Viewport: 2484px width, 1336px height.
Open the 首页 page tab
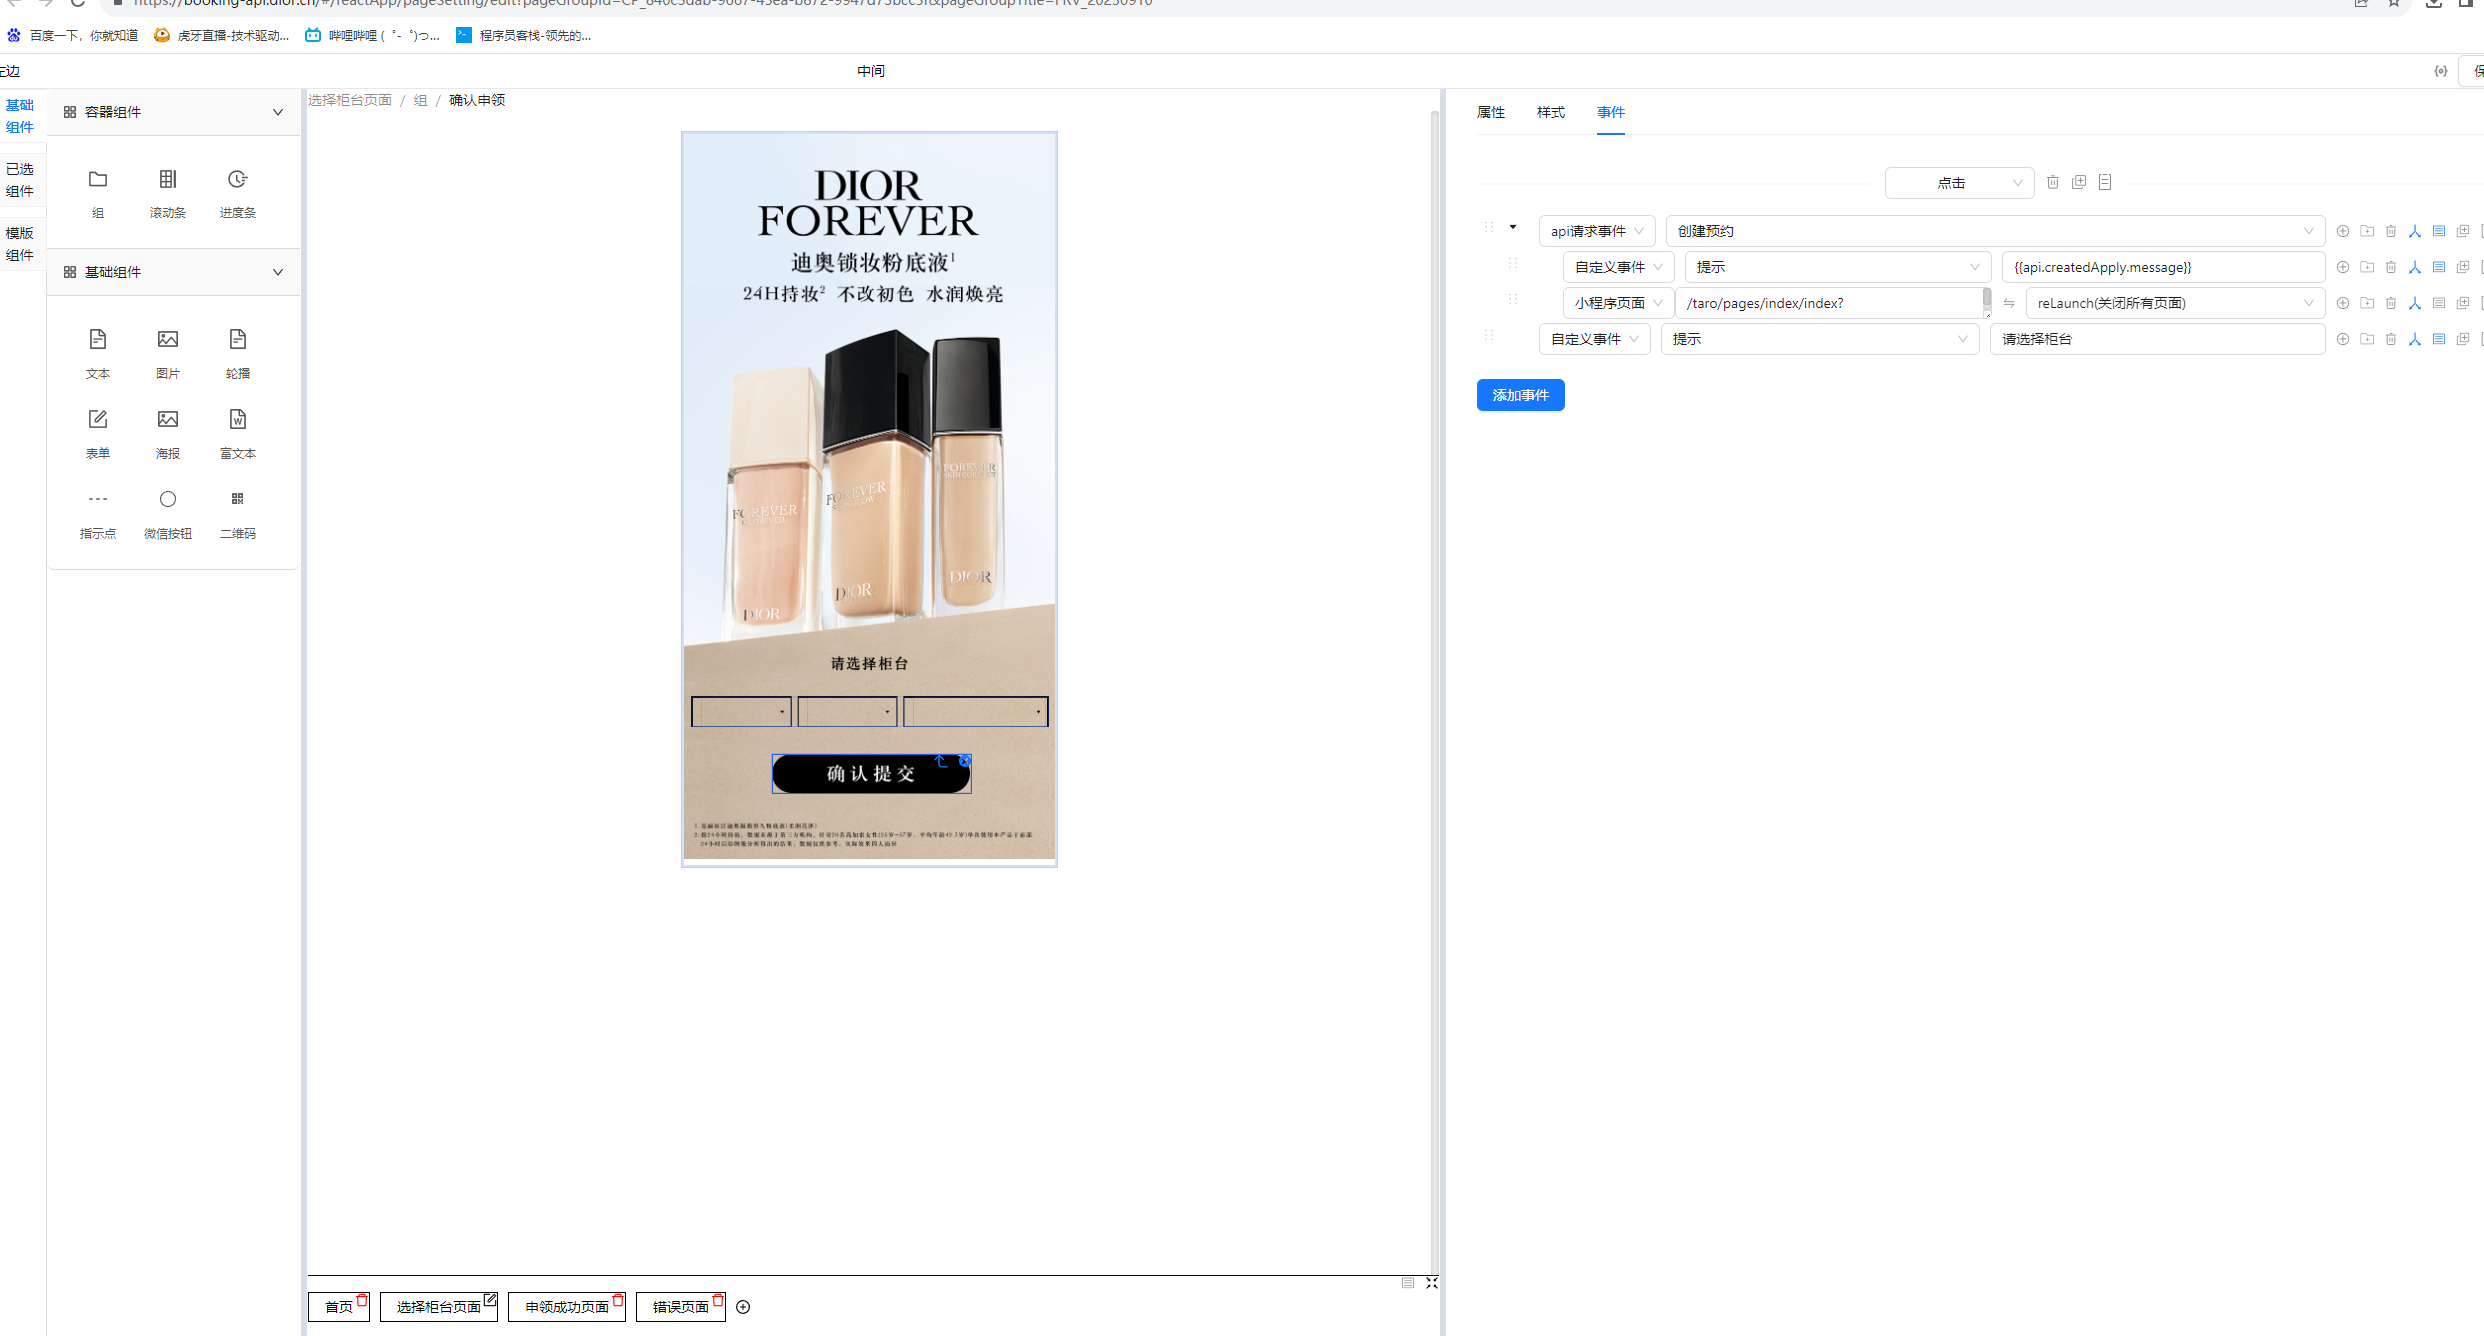coord(339,1307)
